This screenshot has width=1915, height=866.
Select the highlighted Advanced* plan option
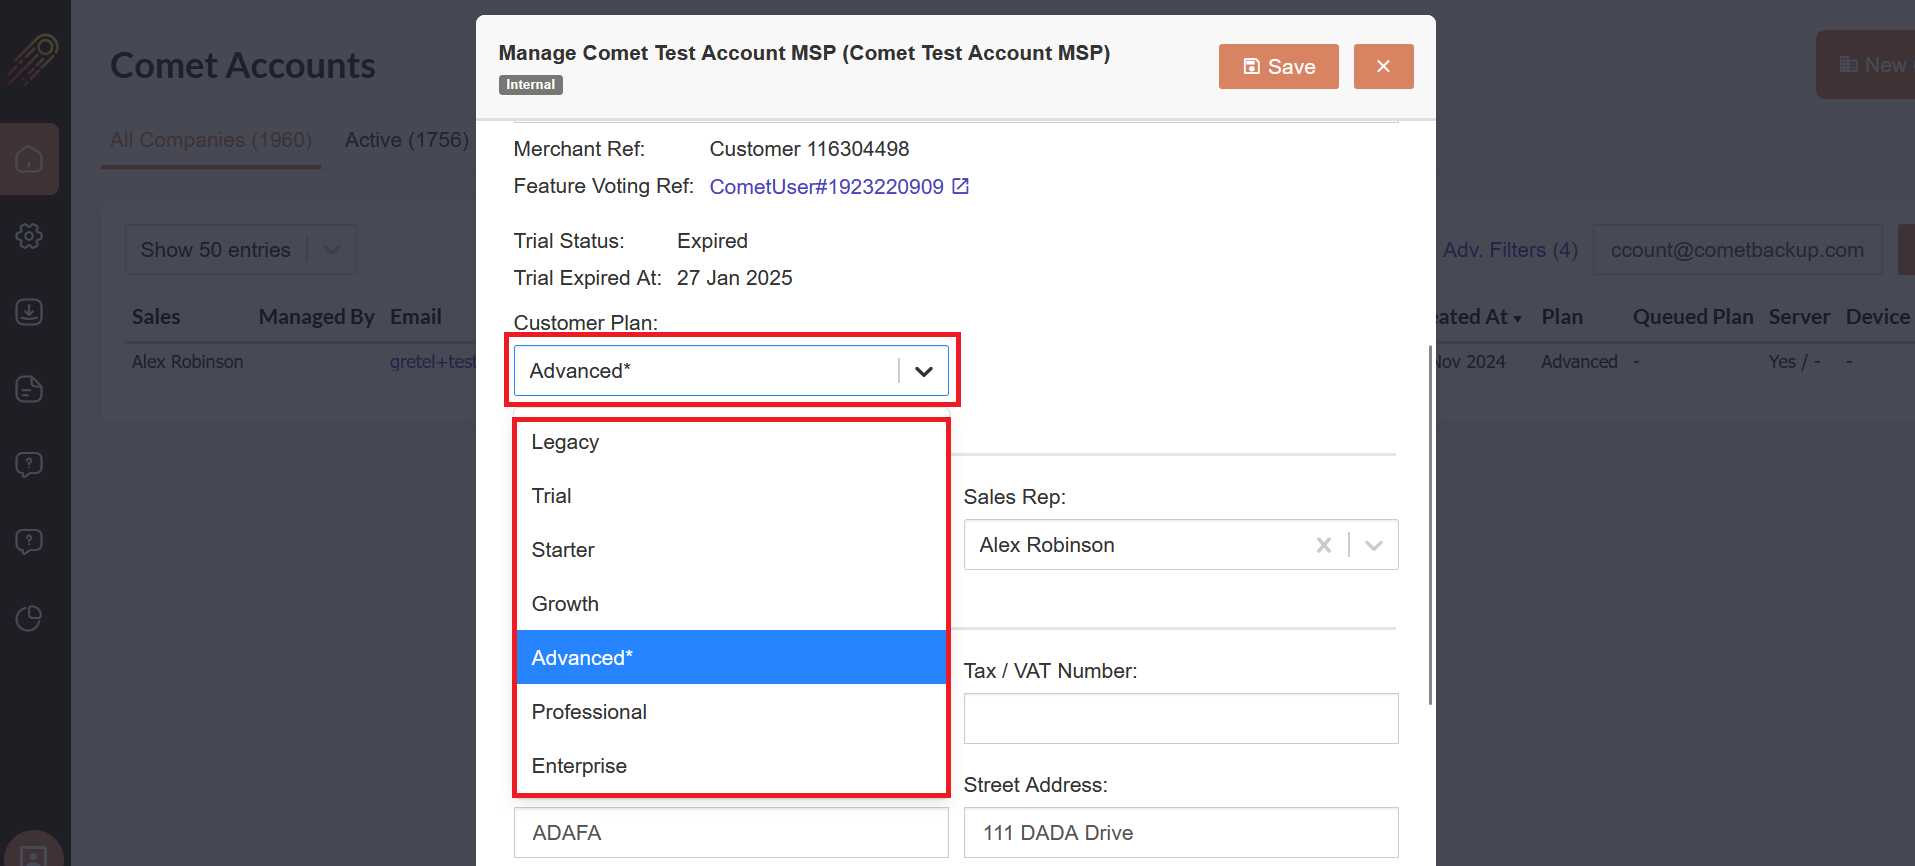(731, 658)
